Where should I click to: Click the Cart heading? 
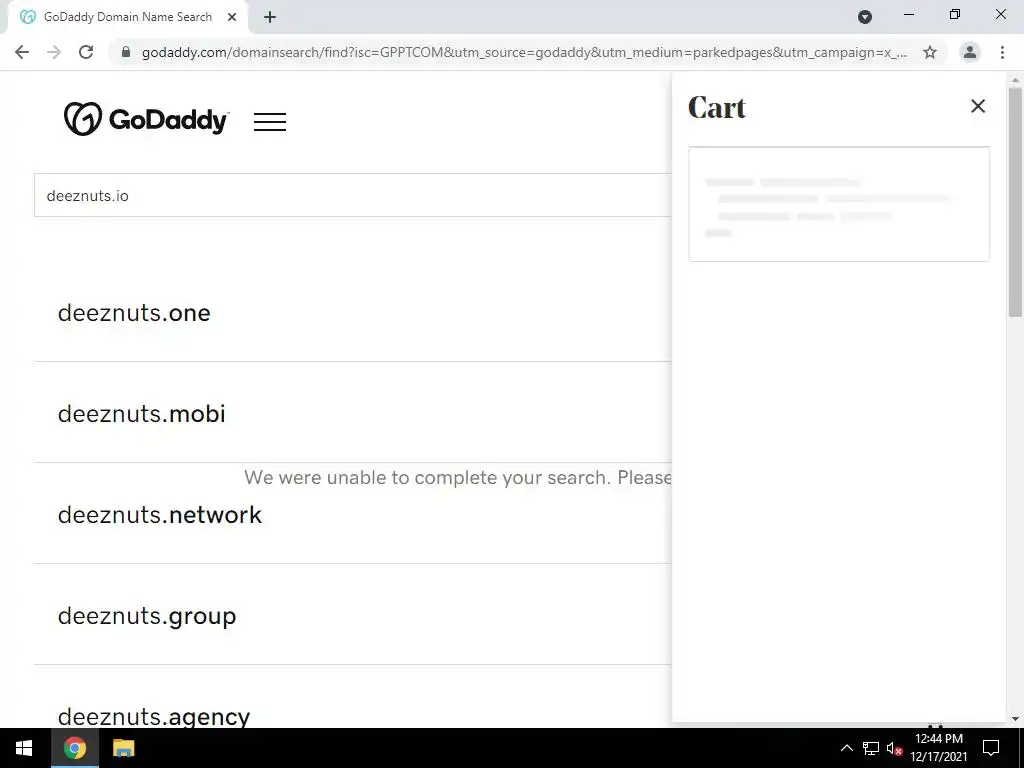(x=716, y=108)
